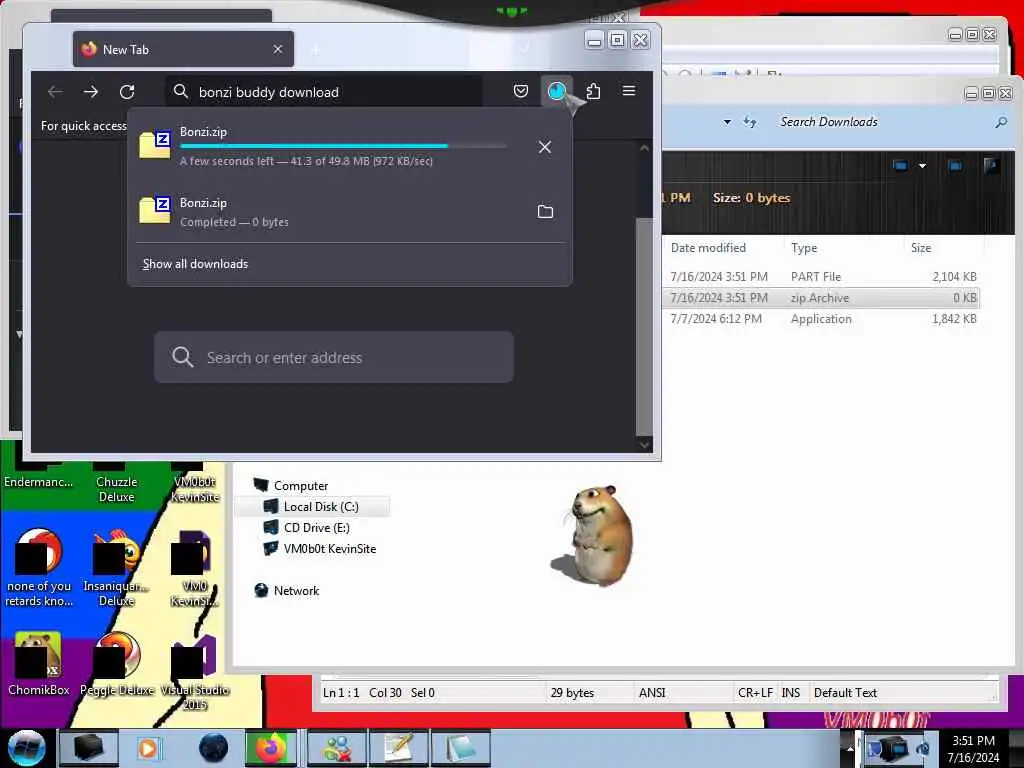Sort by Date modified column

pyautogui.click(x=708, y=248)
